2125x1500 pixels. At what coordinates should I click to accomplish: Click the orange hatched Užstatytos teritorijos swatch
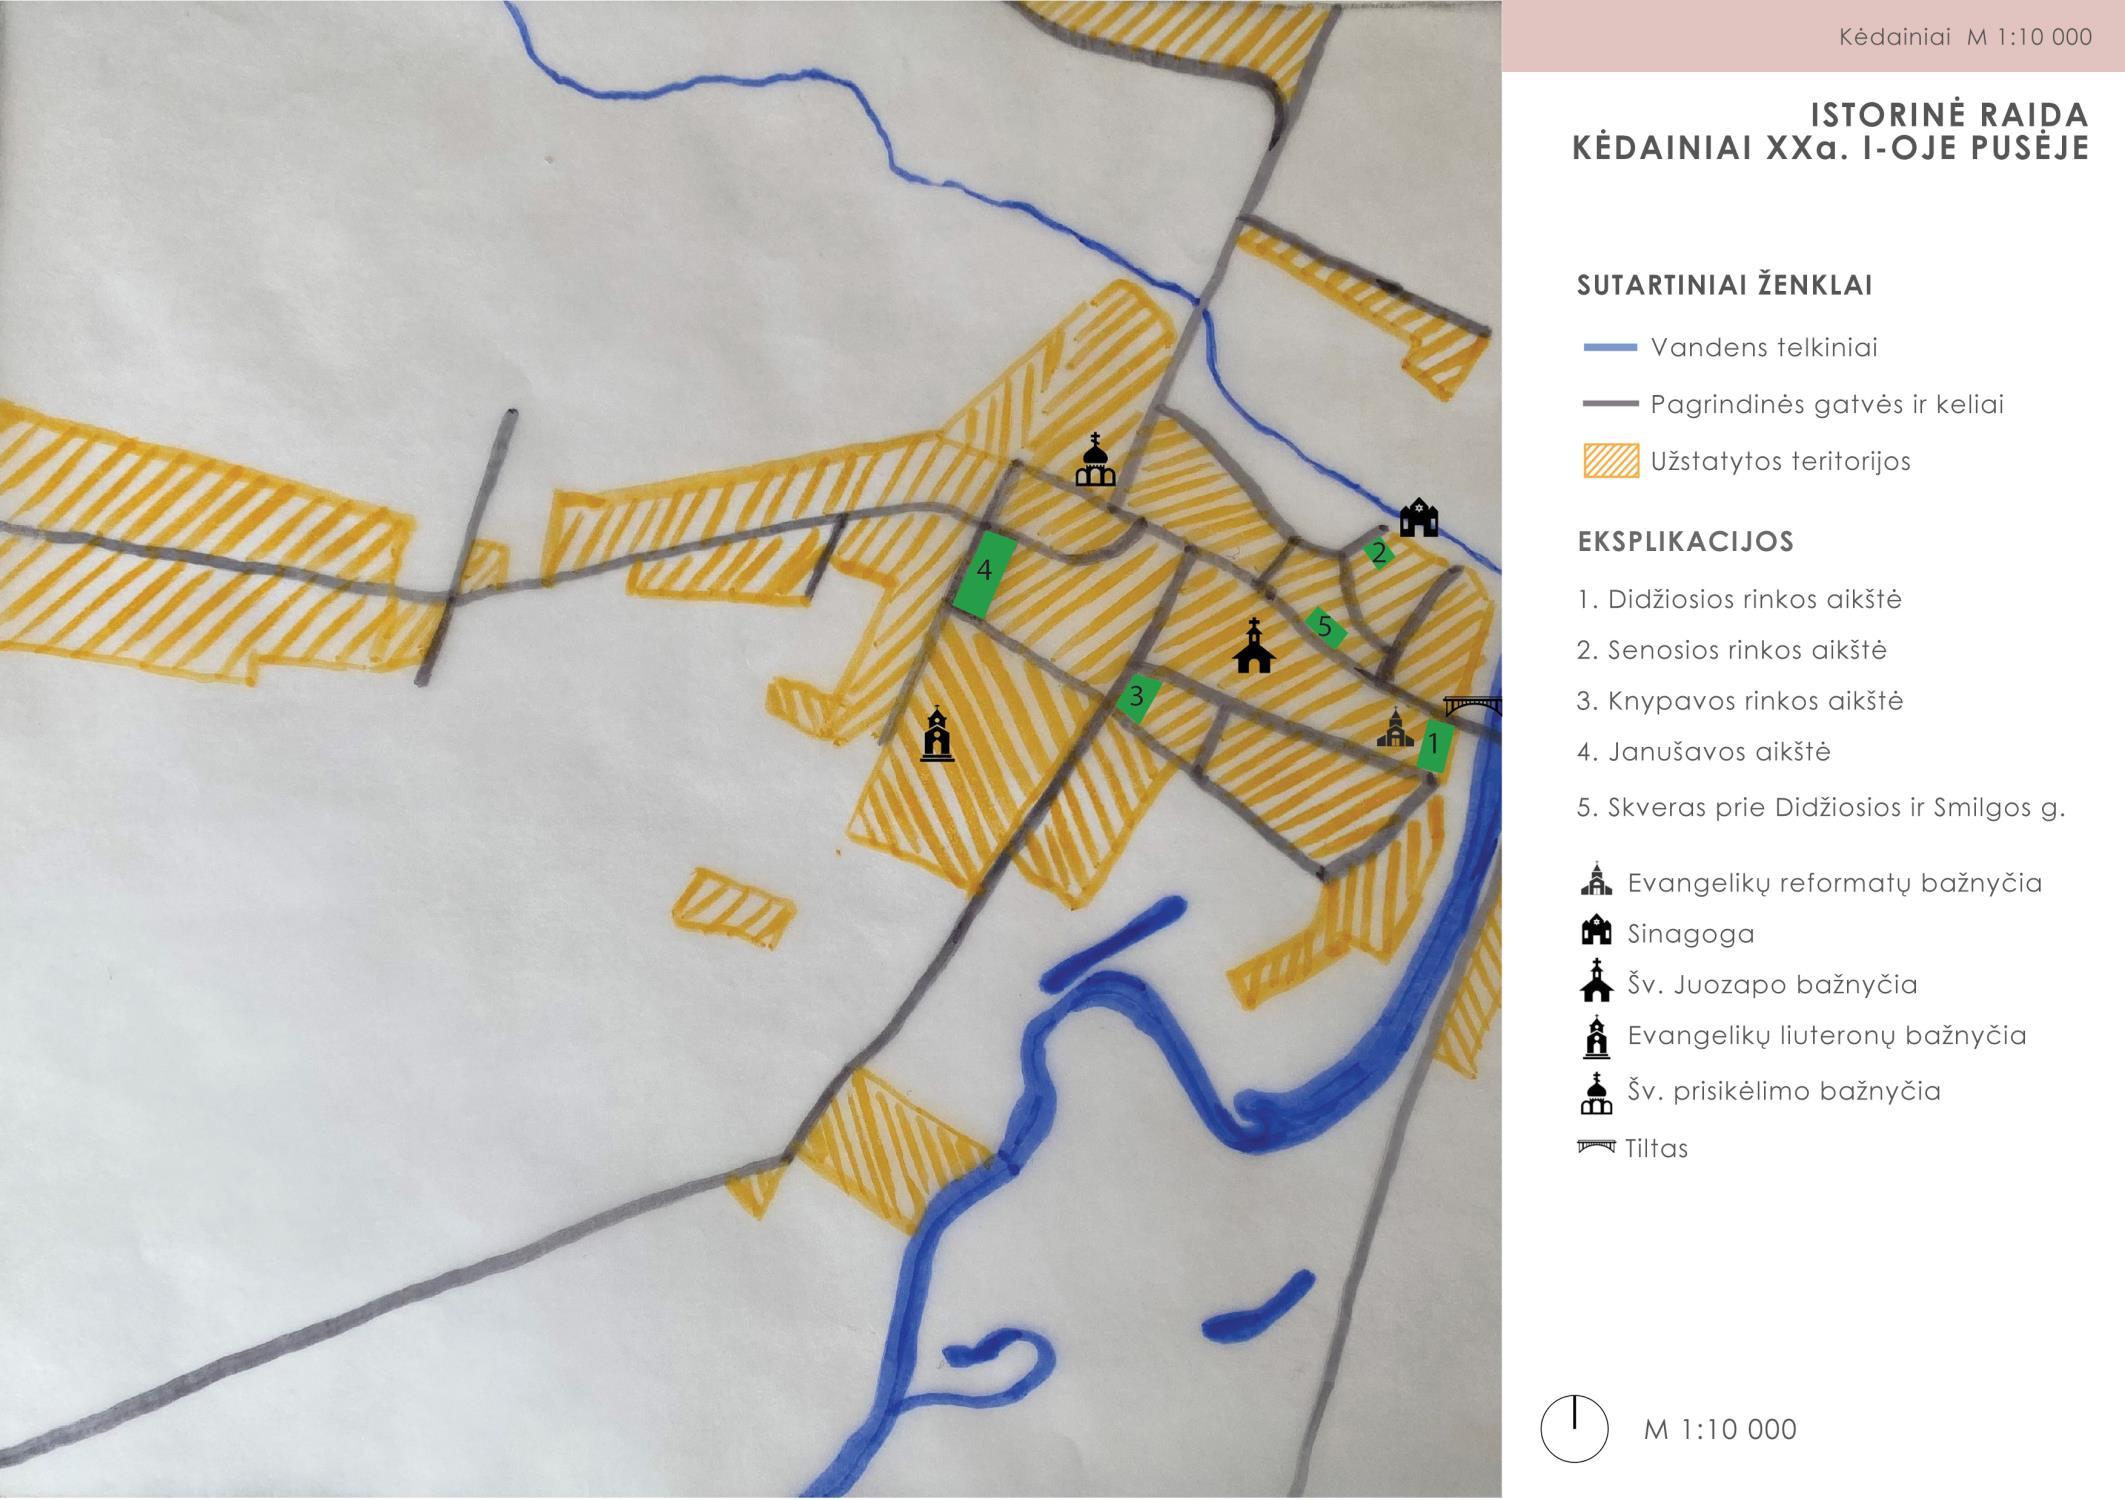tap(1611, 461)
